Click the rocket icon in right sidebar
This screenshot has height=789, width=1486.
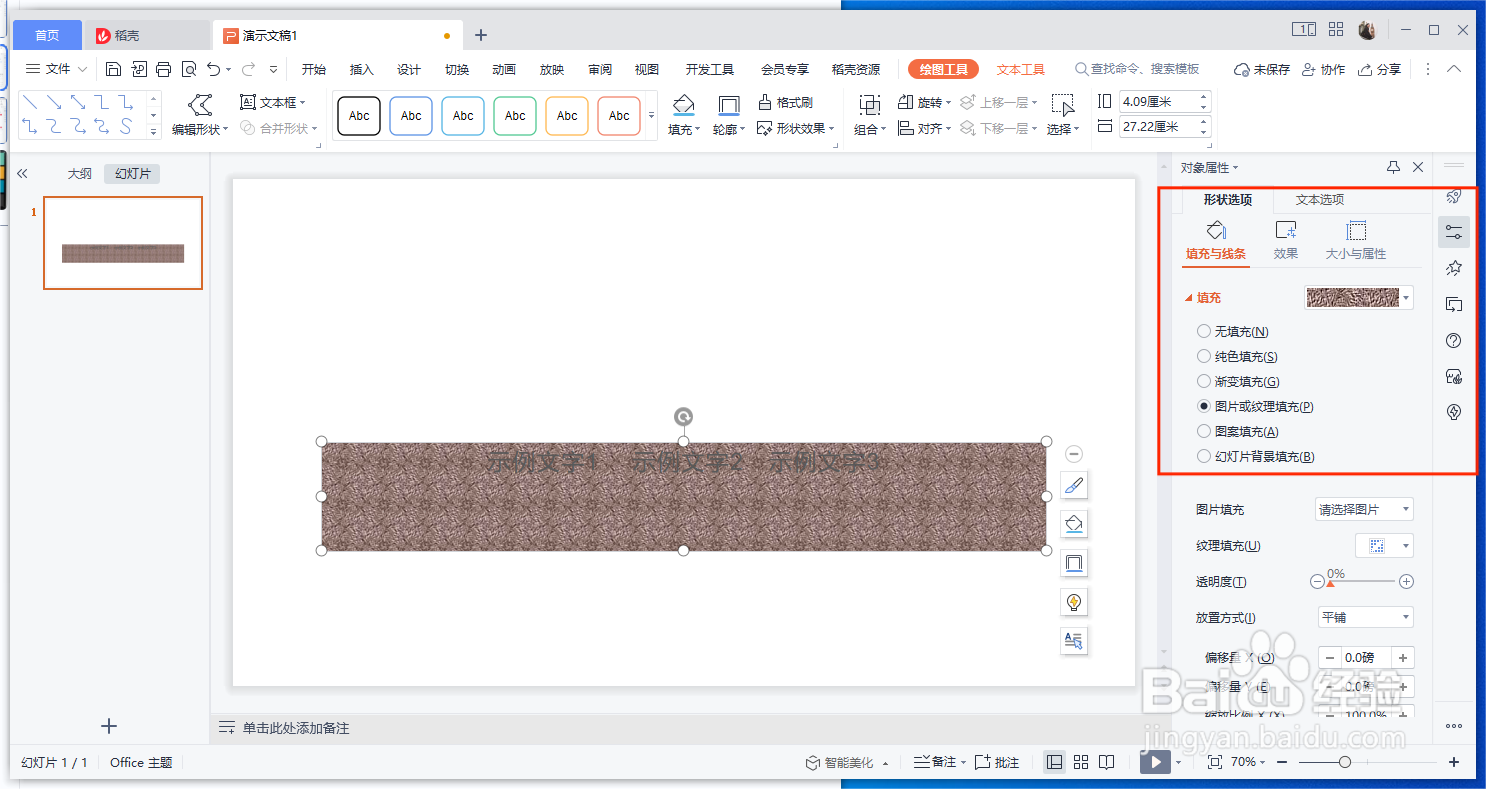point(1454,197)
